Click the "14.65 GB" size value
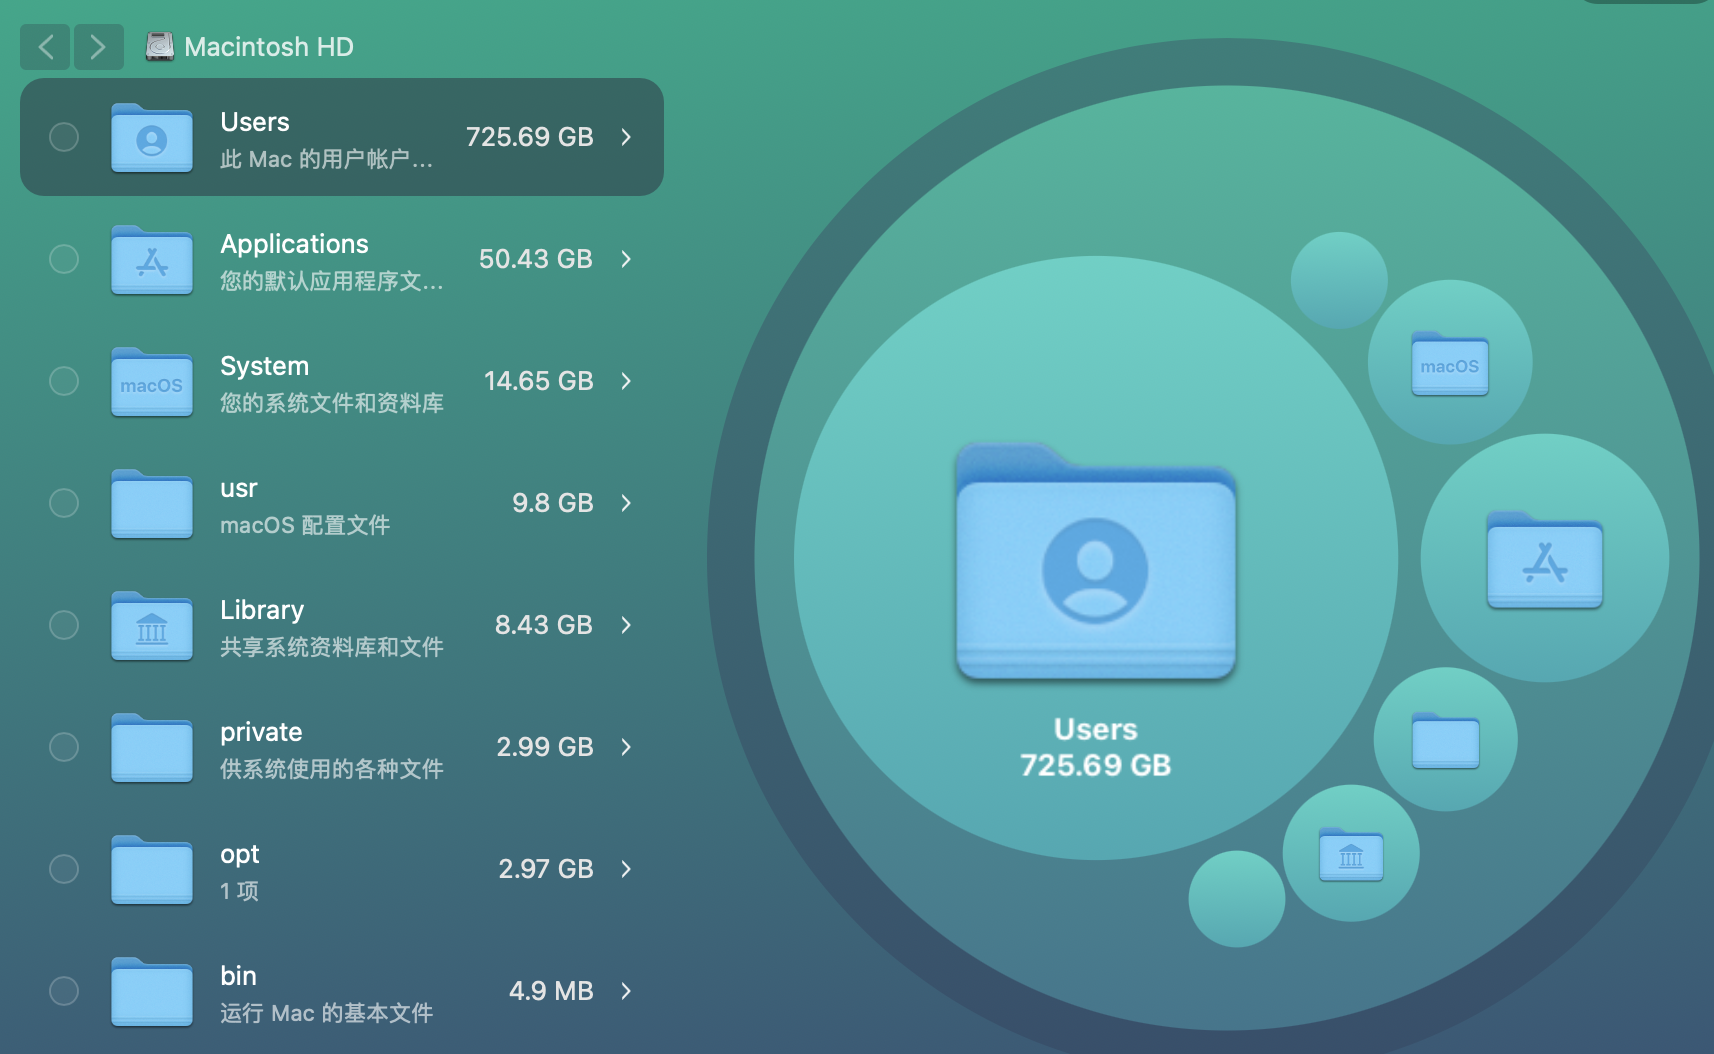Screen dimensions: 1714x1054 539,381
